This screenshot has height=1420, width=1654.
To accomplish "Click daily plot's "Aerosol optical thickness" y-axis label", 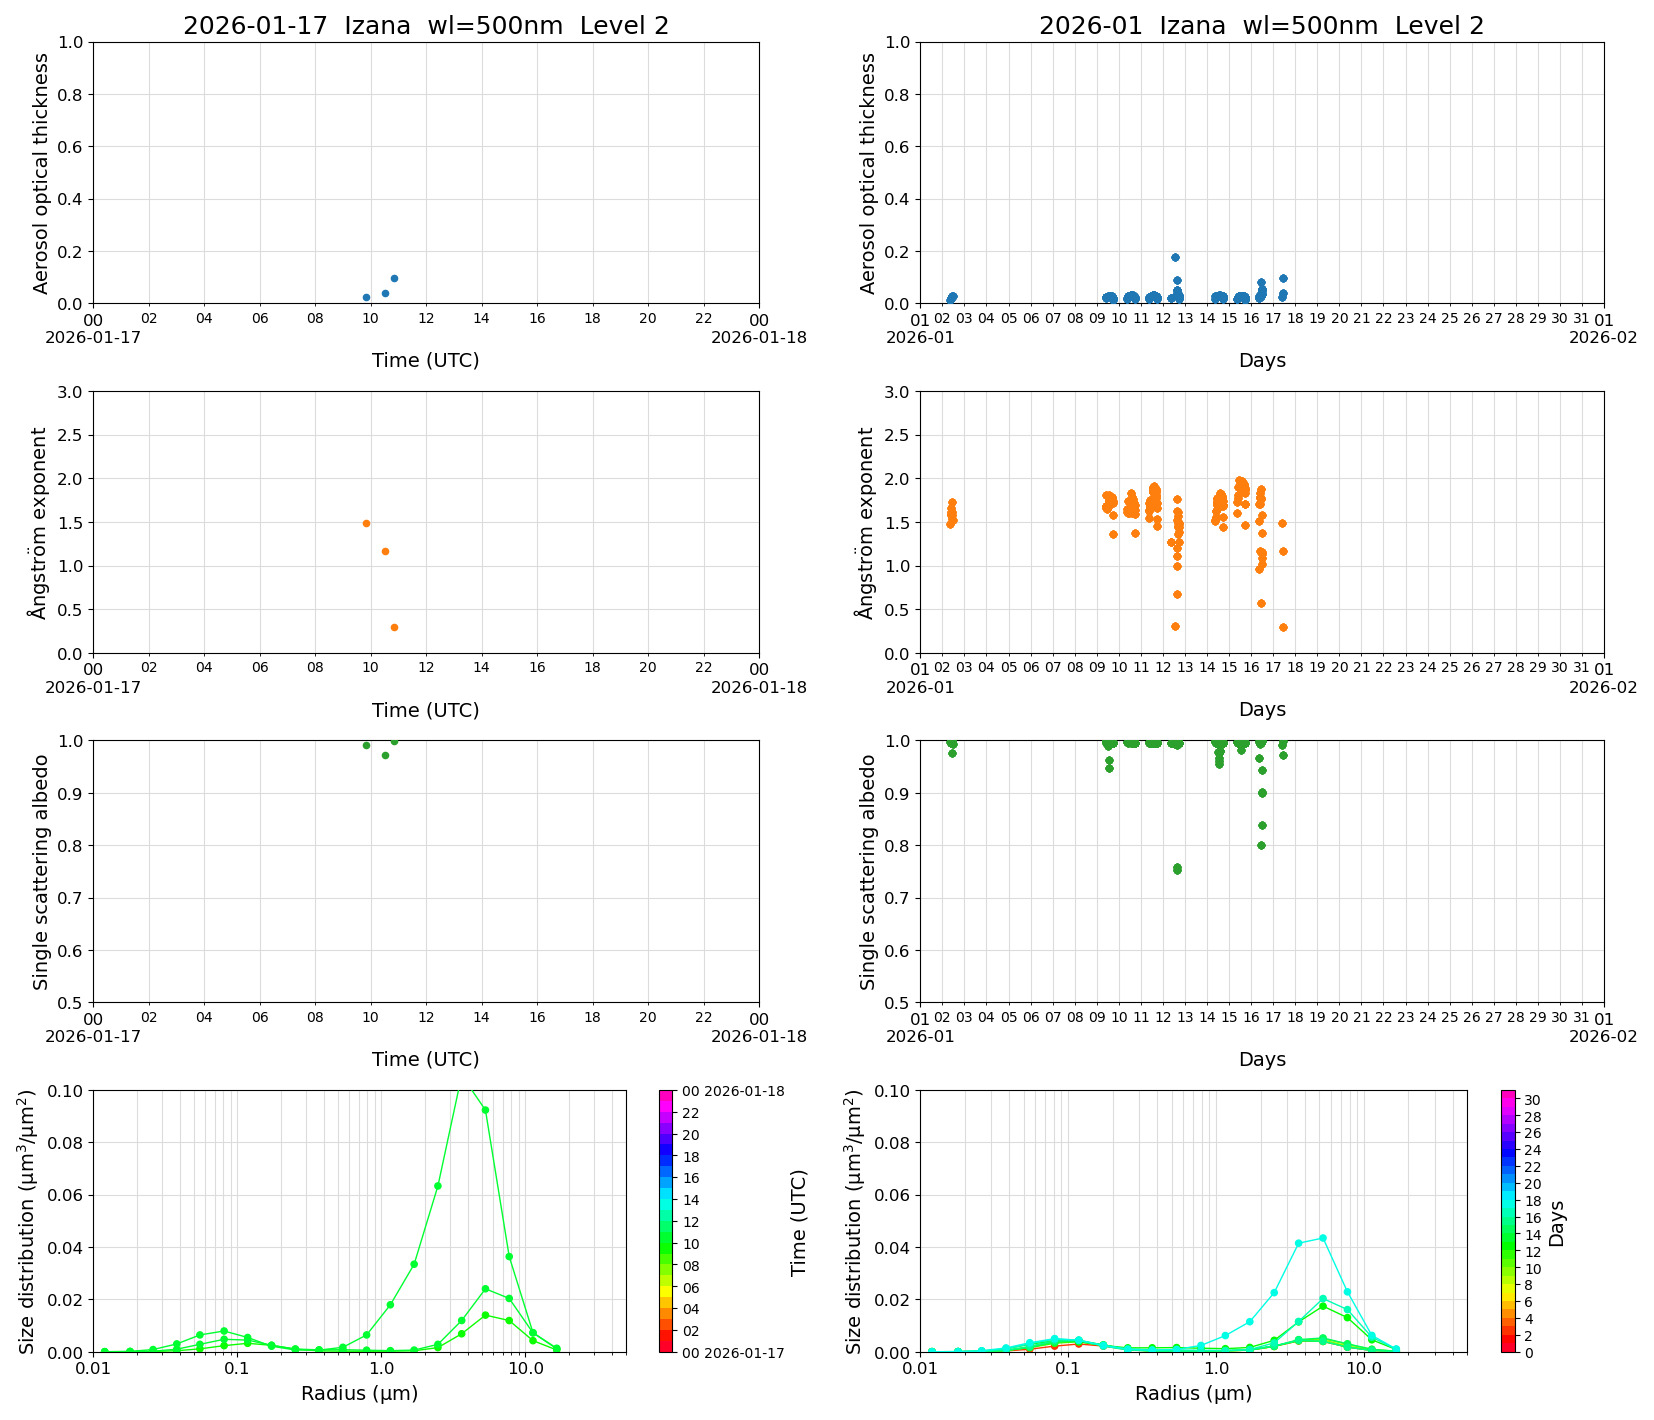I will click(x=41, y=173).
